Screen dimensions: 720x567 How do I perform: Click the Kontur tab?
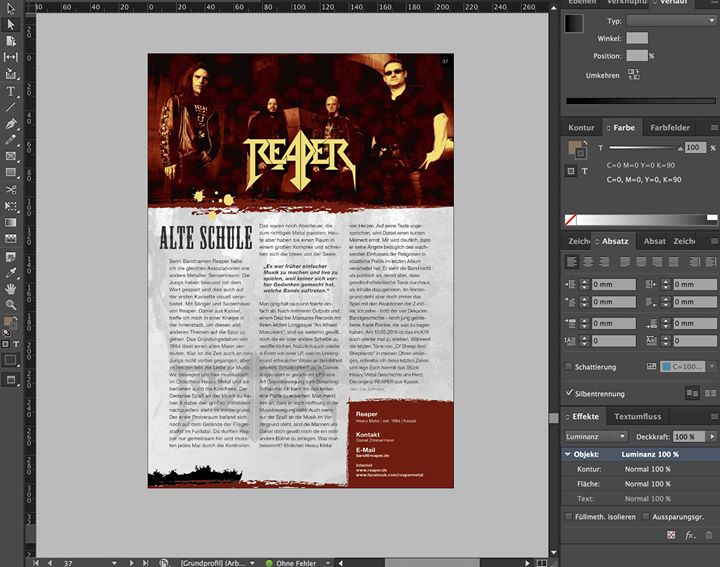(x=581, y=128)
